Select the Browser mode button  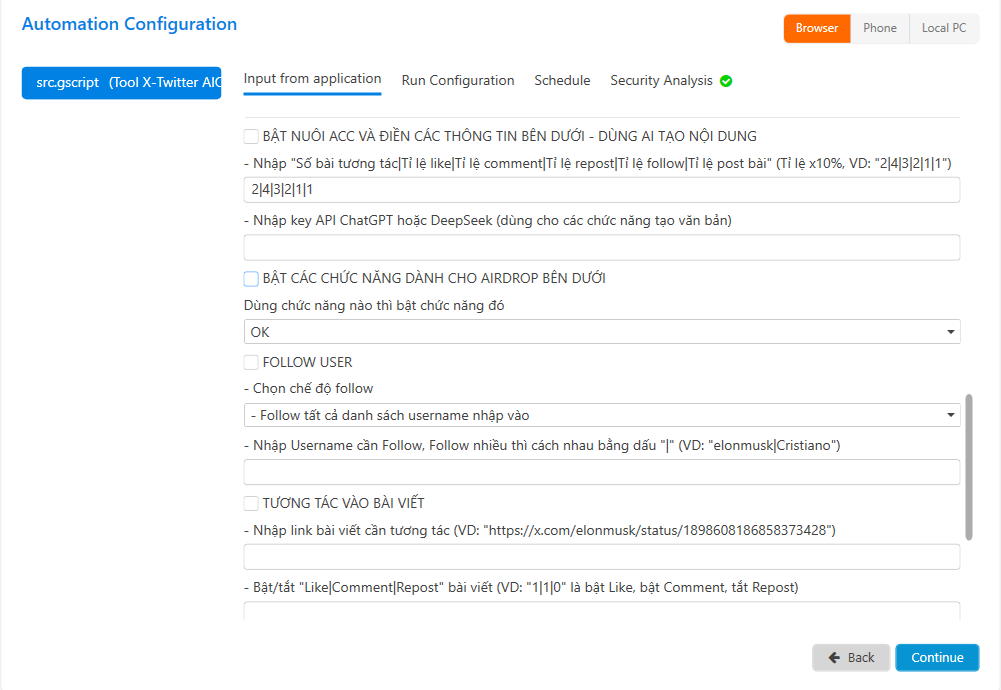coord(816,28)
